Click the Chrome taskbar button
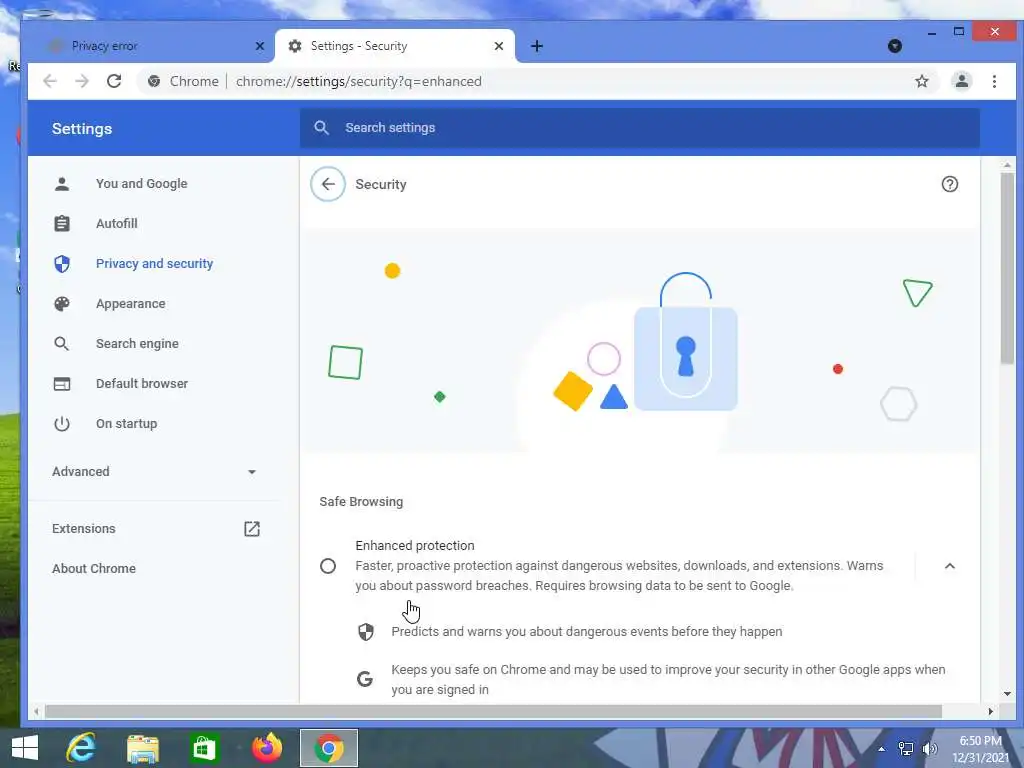The height and width of the screenshot is (768, 1024). (328, 748)
